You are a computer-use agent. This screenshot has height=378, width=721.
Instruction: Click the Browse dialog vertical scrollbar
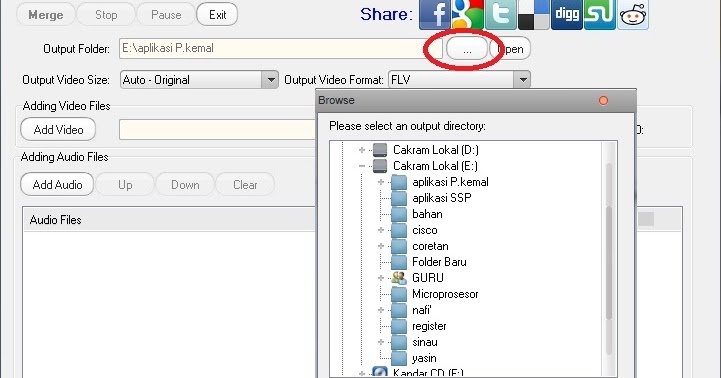point(609,259)
